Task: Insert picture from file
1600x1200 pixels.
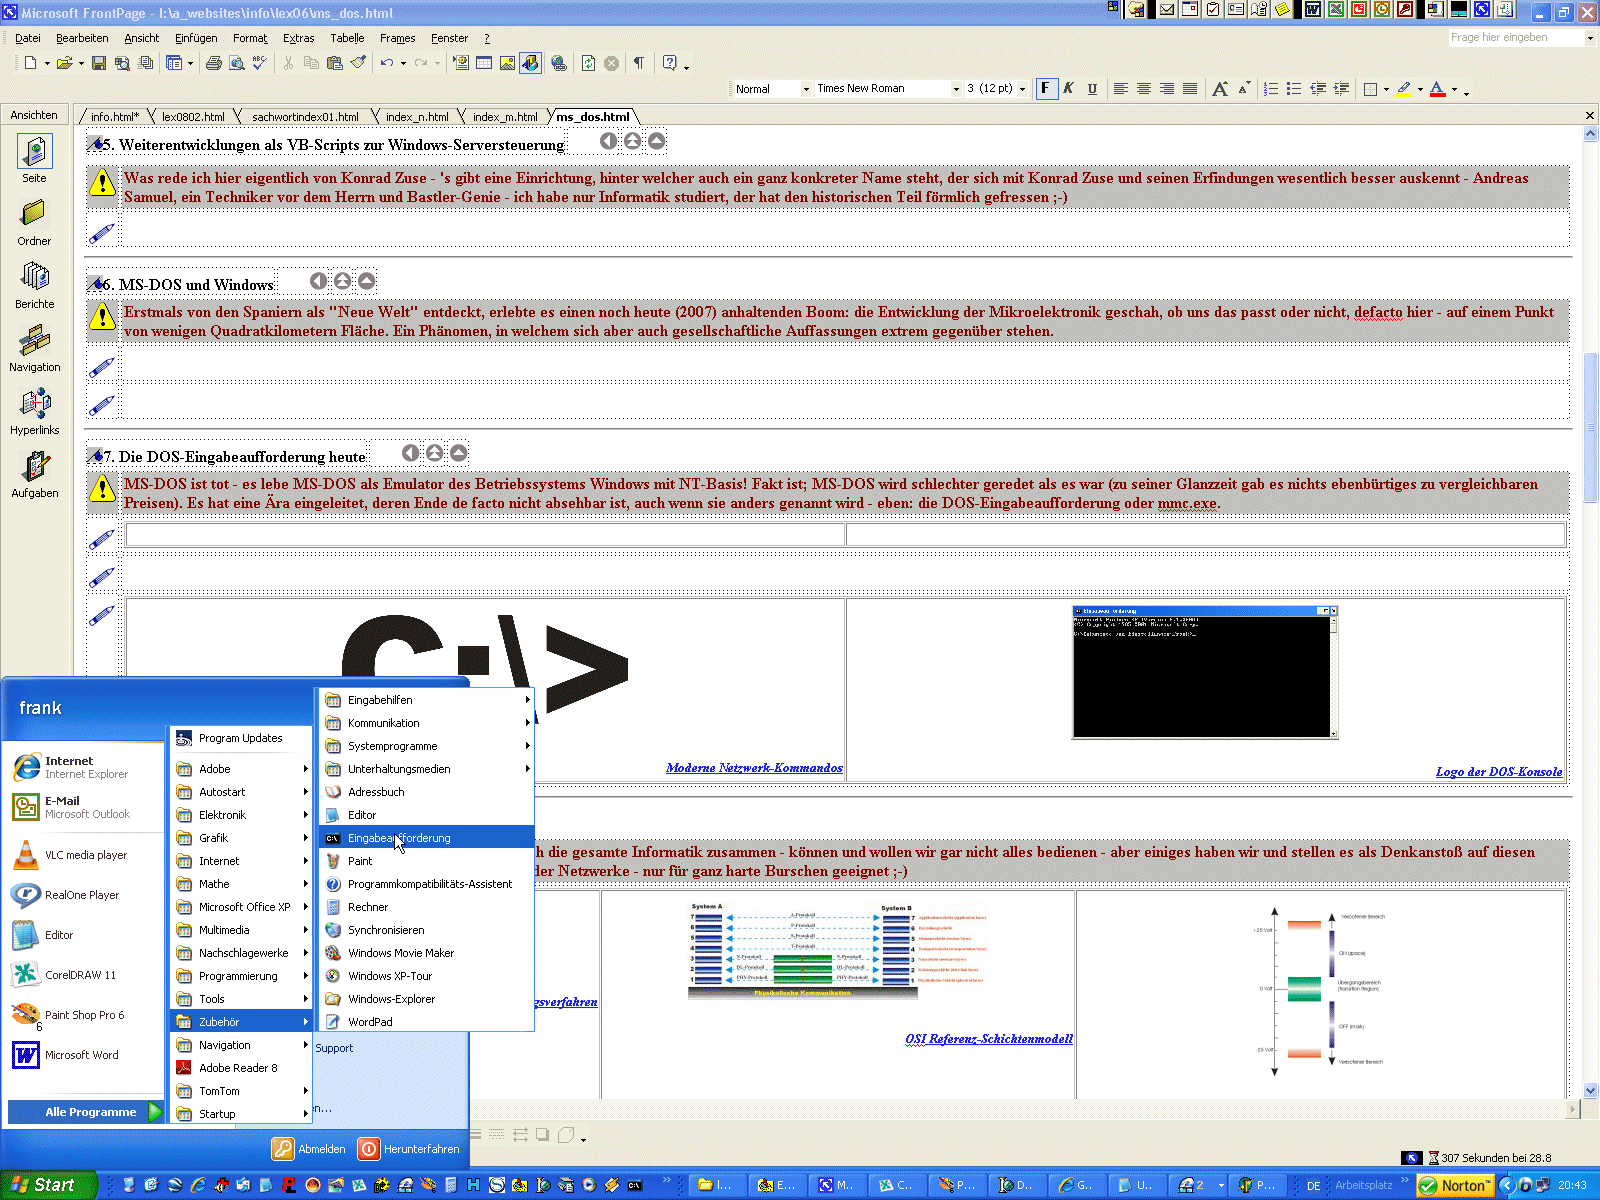Action: pos(507,63)
